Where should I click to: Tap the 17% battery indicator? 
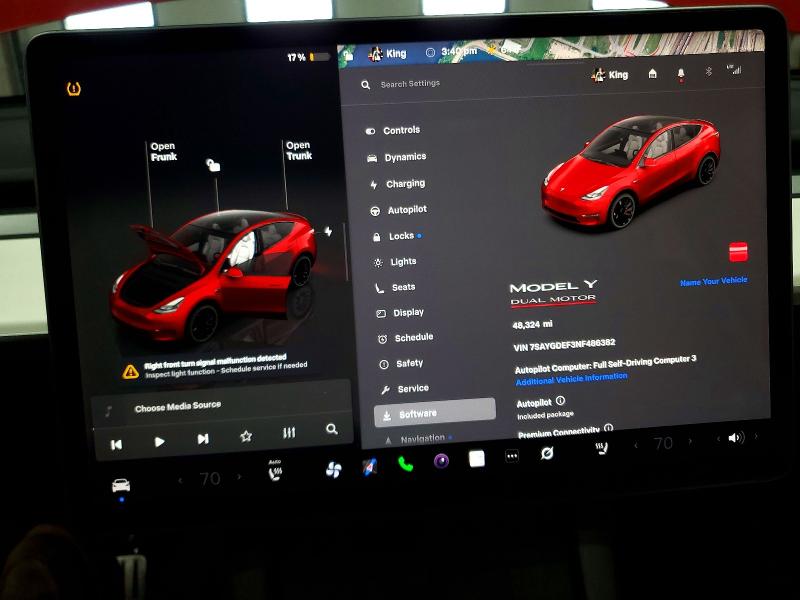[x=308, y=57]
